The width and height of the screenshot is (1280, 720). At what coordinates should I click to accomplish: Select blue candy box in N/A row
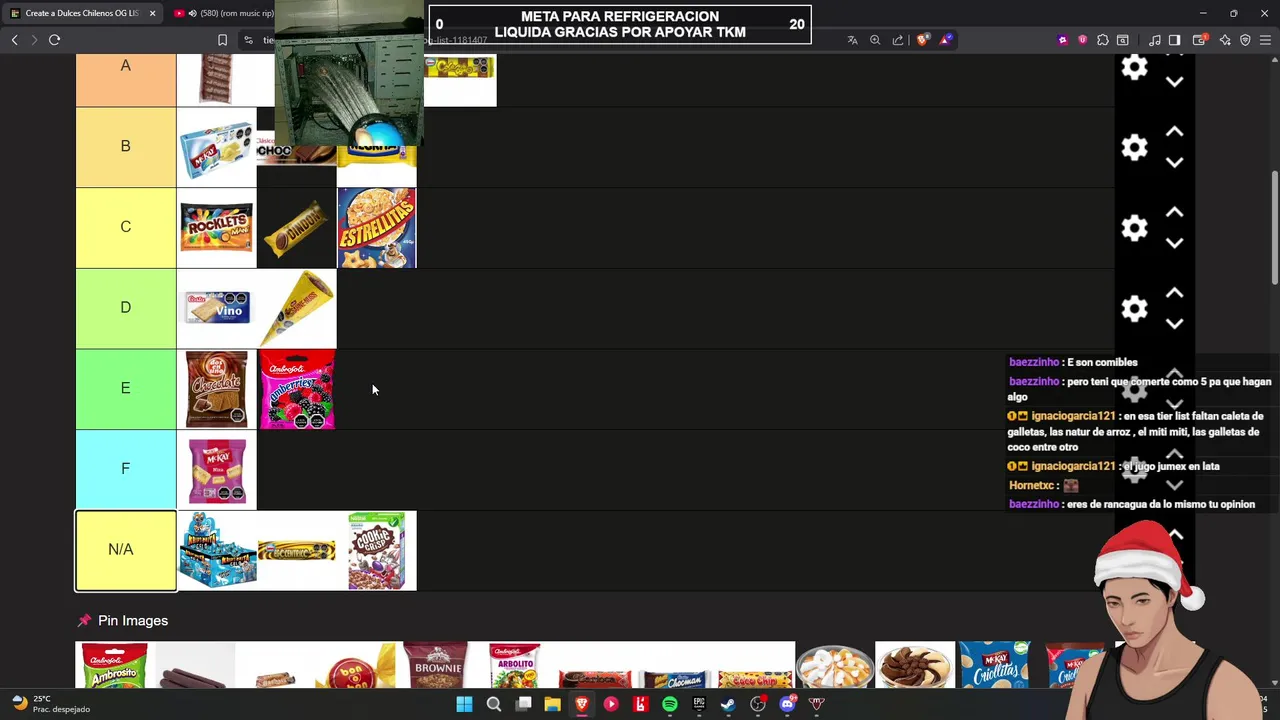pyautogui.click(x=216, y=550)
